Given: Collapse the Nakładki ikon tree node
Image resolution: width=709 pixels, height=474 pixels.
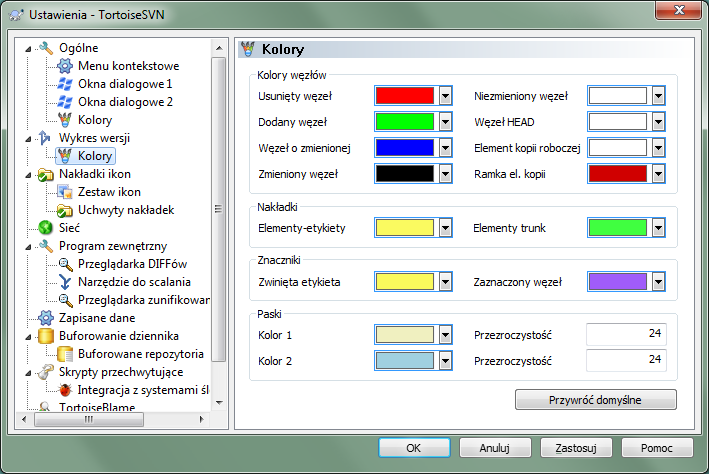Looking at the screenshot, I should 28,175.
